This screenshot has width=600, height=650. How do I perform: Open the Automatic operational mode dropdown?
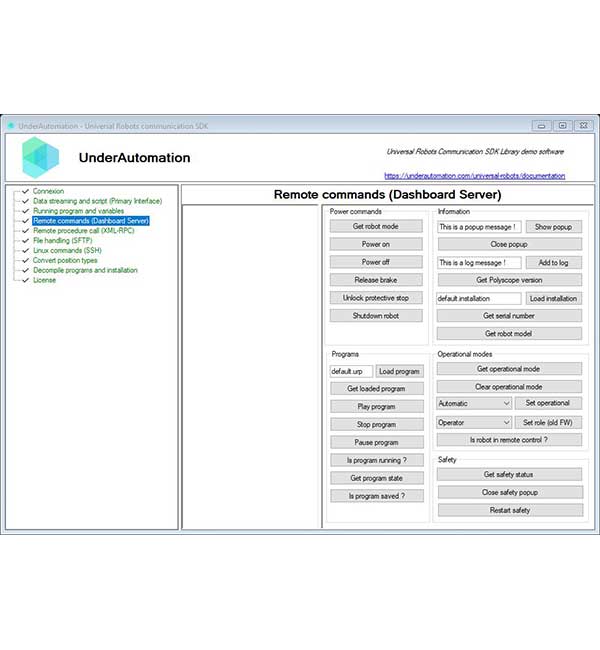474,403
